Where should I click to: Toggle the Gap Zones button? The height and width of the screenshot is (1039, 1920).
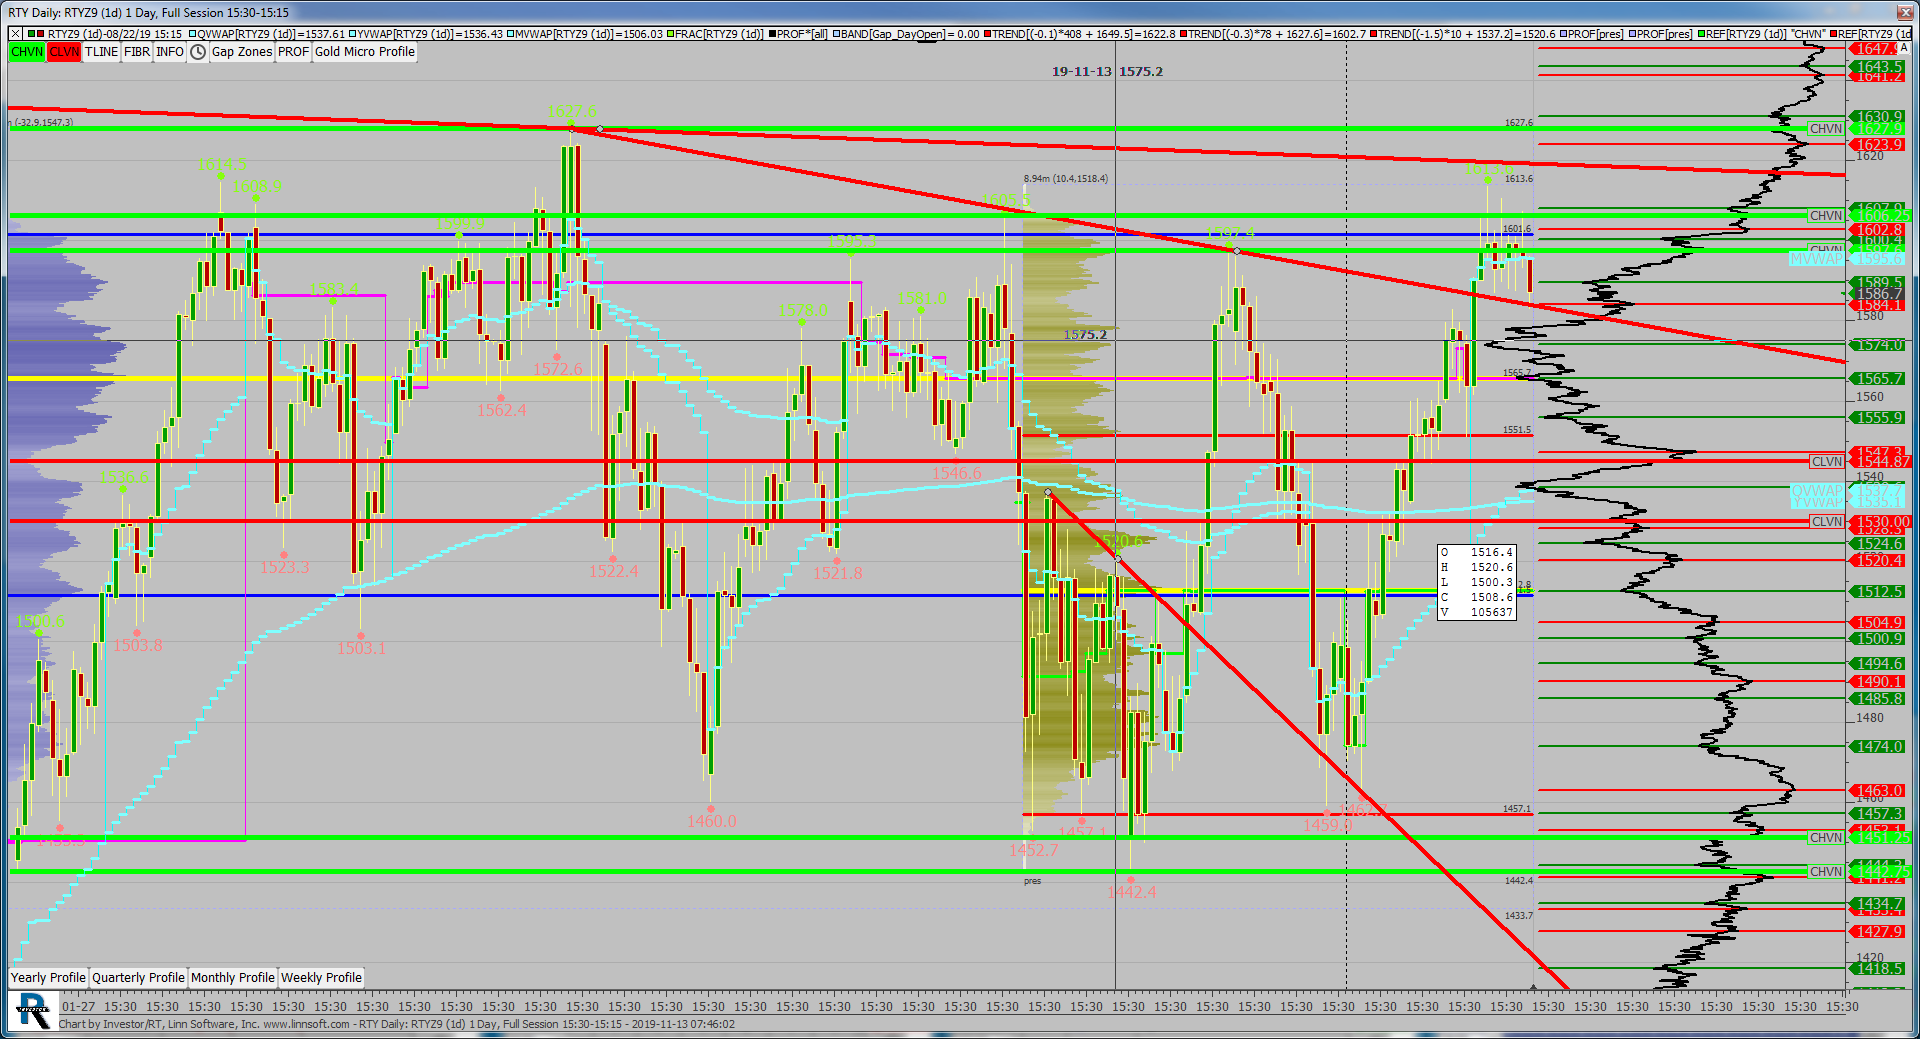tap(242, 52)
